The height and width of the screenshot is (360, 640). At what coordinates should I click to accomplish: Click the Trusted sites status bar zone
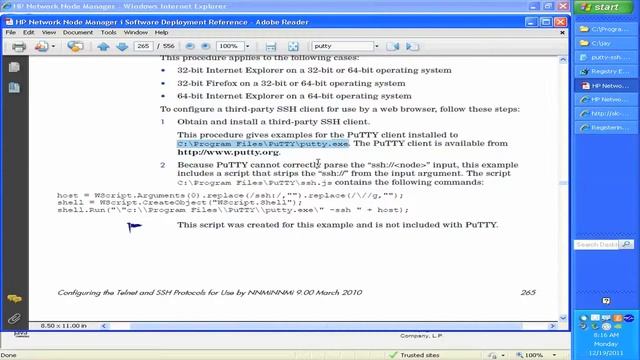(x=414, y=355)
